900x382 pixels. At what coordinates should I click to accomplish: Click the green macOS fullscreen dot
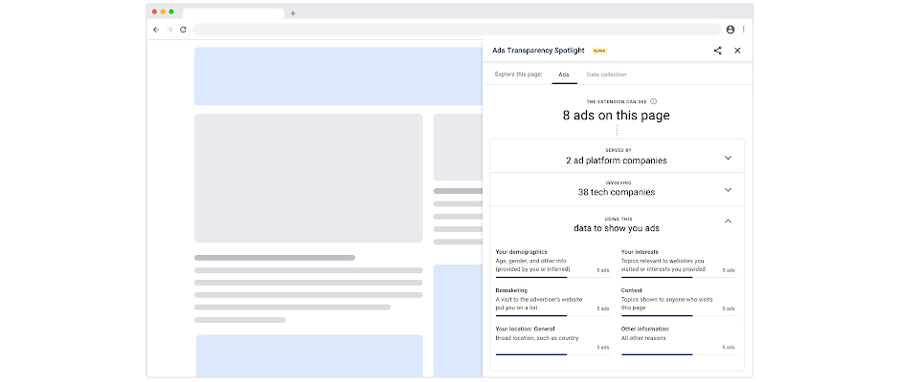click(x=171, y=11)
